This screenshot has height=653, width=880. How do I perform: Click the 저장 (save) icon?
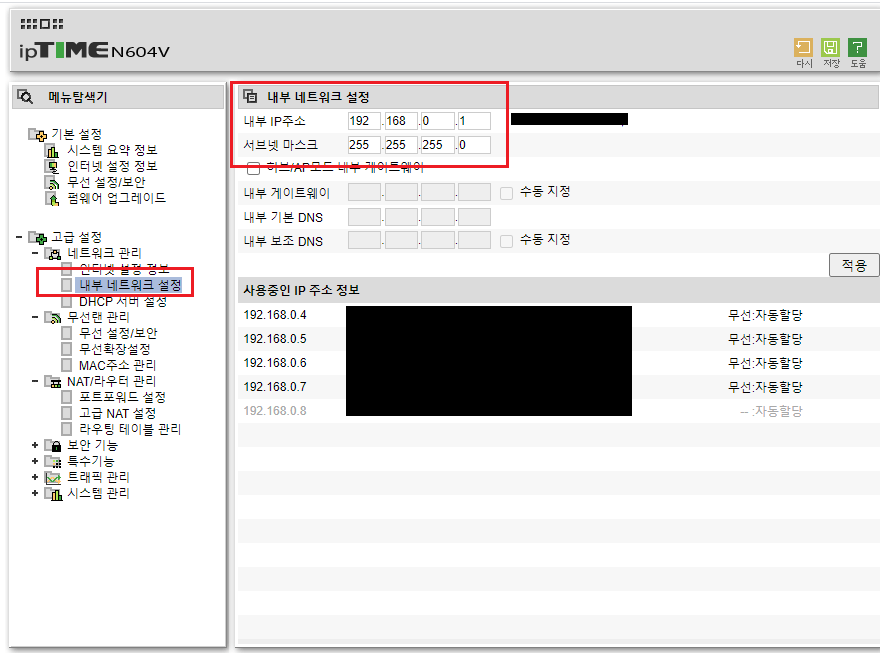(x=830, y=47)
